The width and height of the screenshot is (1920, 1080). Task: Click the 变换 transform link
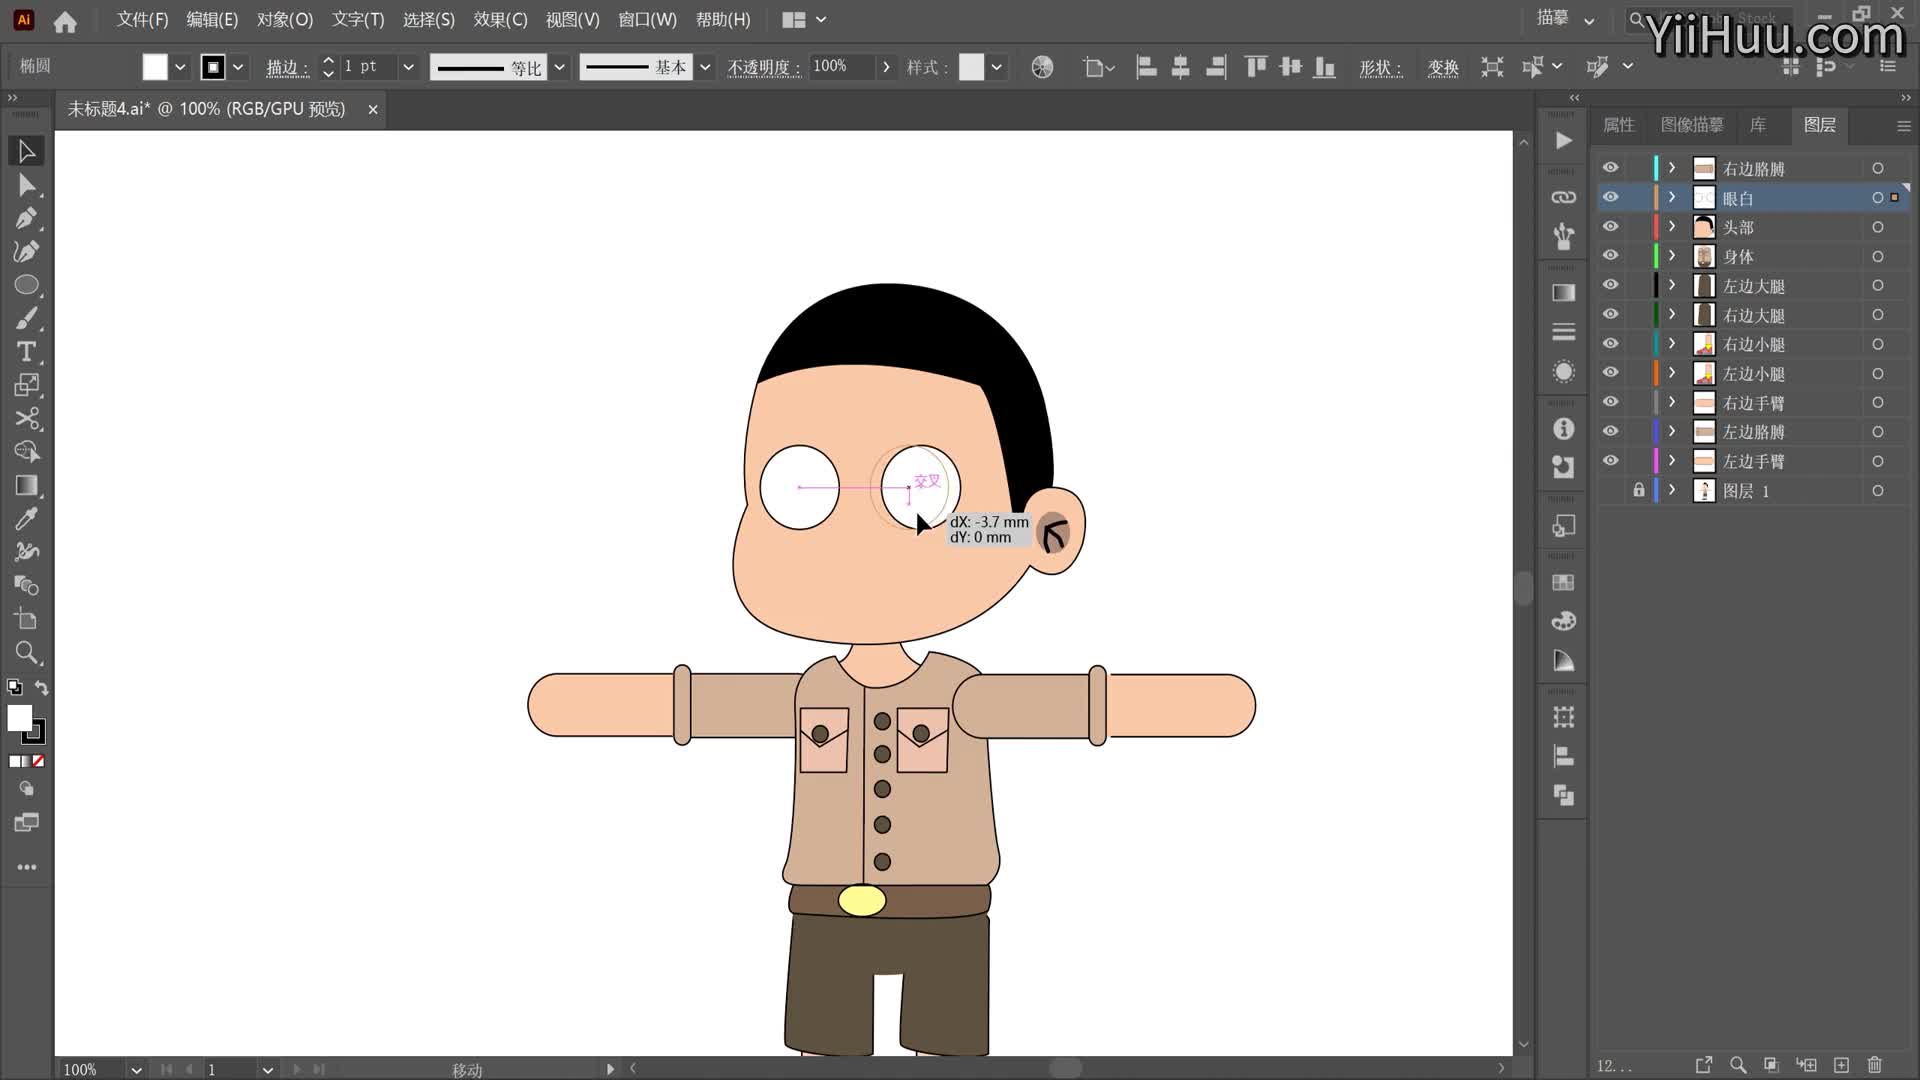1443,67
